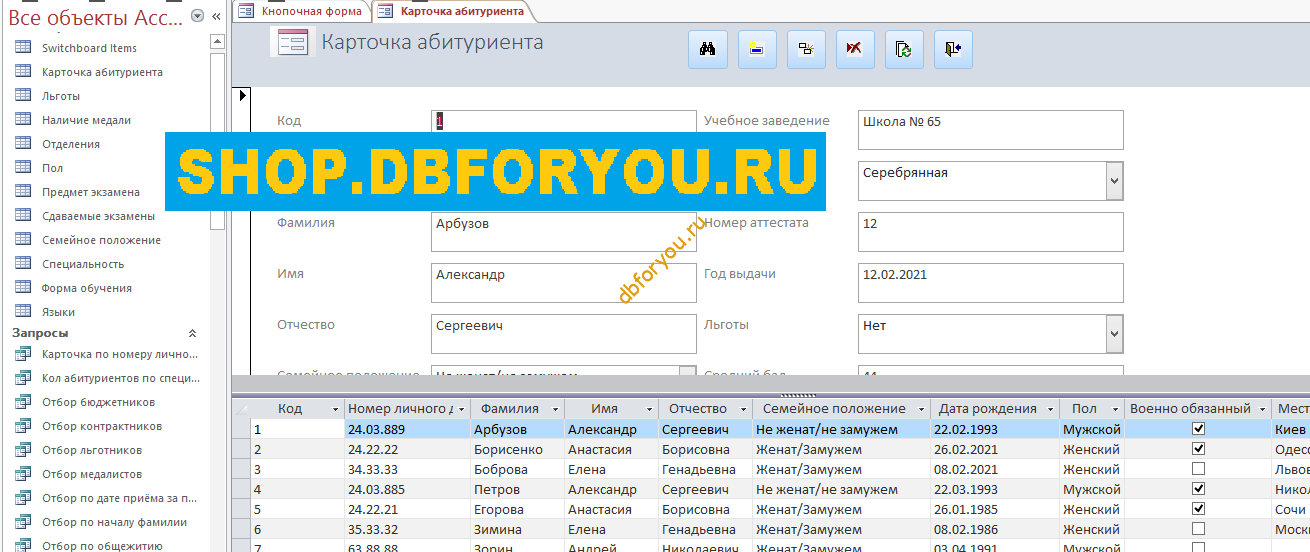Open the Семейное положение column filter dropdown
This screenshot has width=1310, height=552.
point(921,409)
